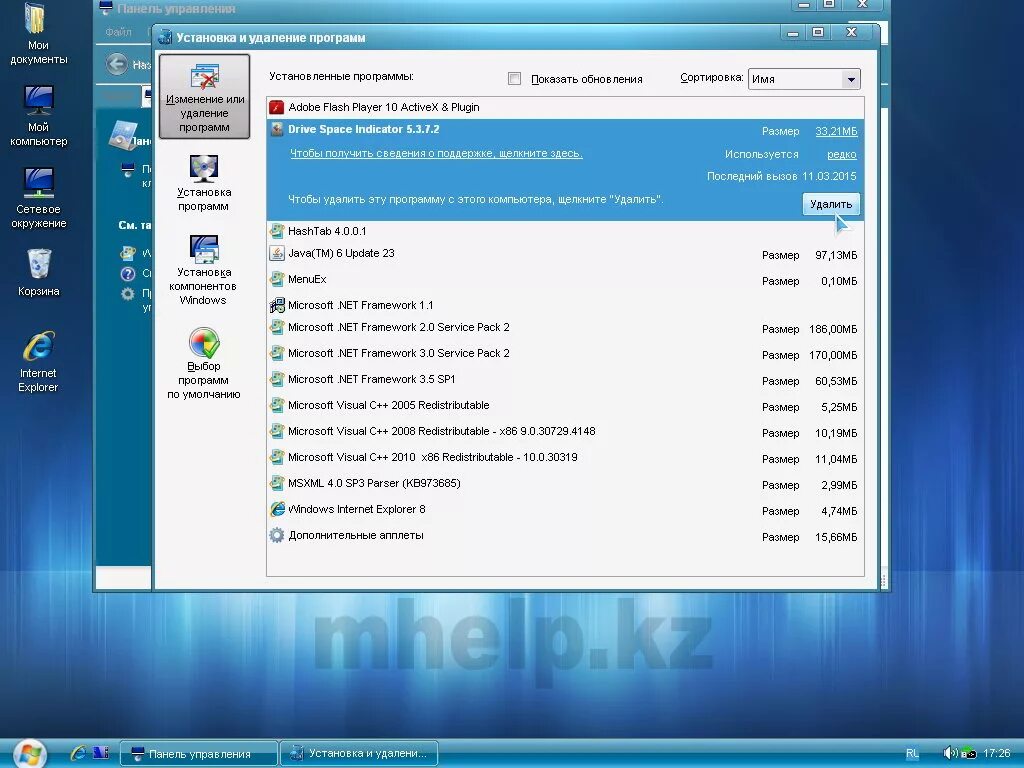Image resolution: width=1024 pixels, height=768 pixels.
Task: Click Show Desktop quick launch icon
Action: click(x=101, y=753)
